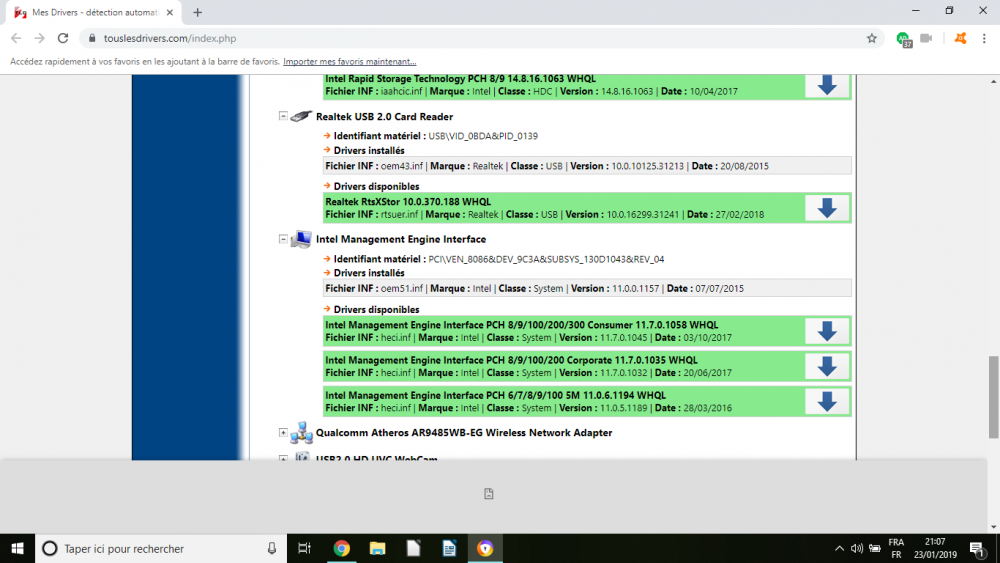This screenshot has height=563, width=1000.
Task: Open volume control in system tray
Action: tap(857, 548)
